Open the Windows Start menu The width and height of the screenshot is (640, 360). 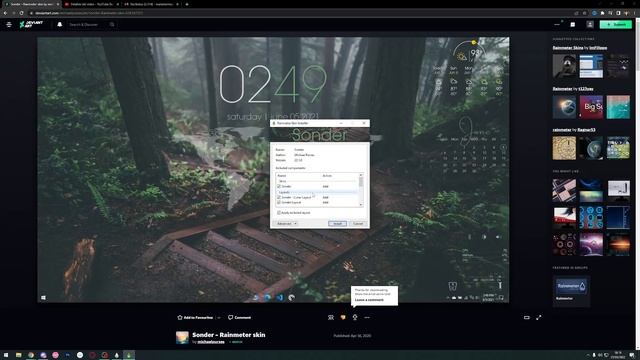coord(6,355)
